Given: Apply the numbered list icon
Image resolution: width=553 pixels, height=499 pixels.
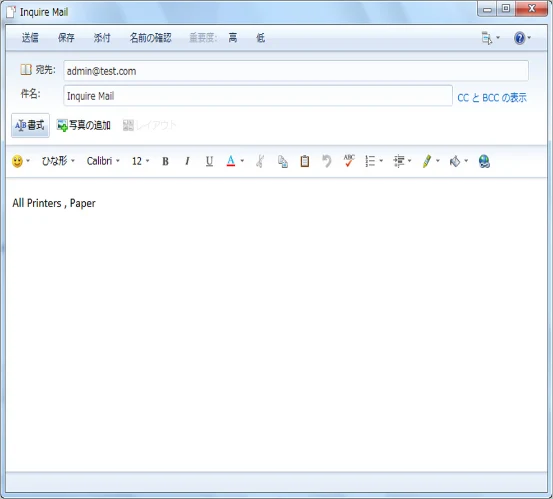Looking at the screenshot, I should click(370, 161).
